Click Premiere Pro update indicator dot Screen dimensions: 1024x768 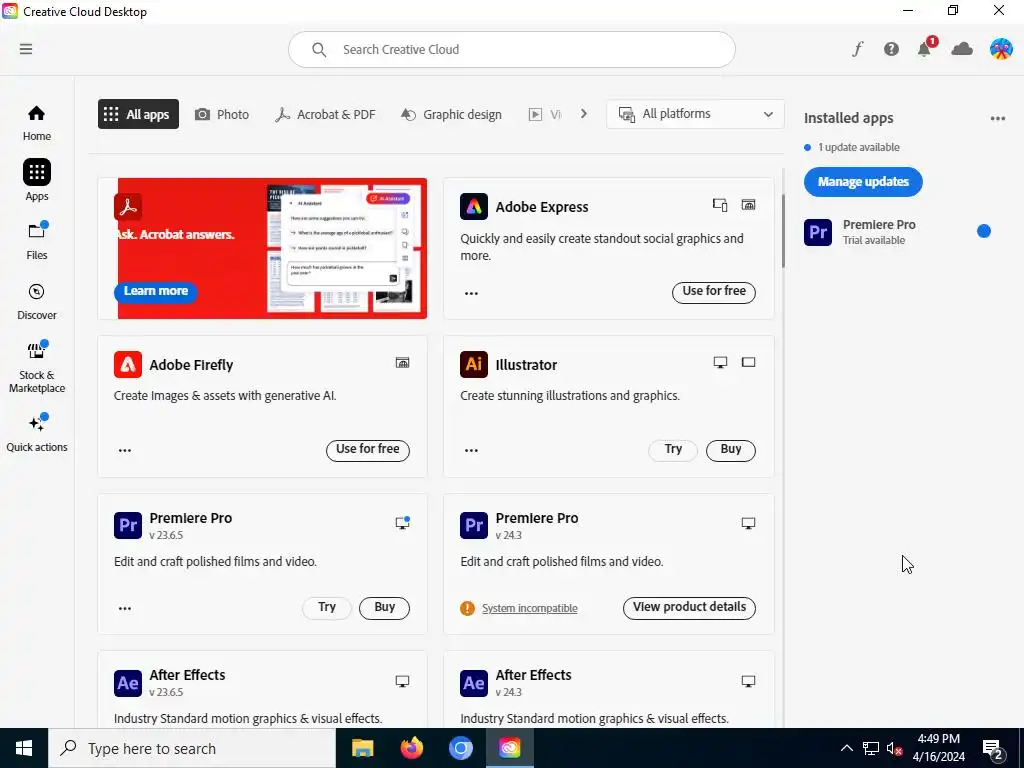984,231
